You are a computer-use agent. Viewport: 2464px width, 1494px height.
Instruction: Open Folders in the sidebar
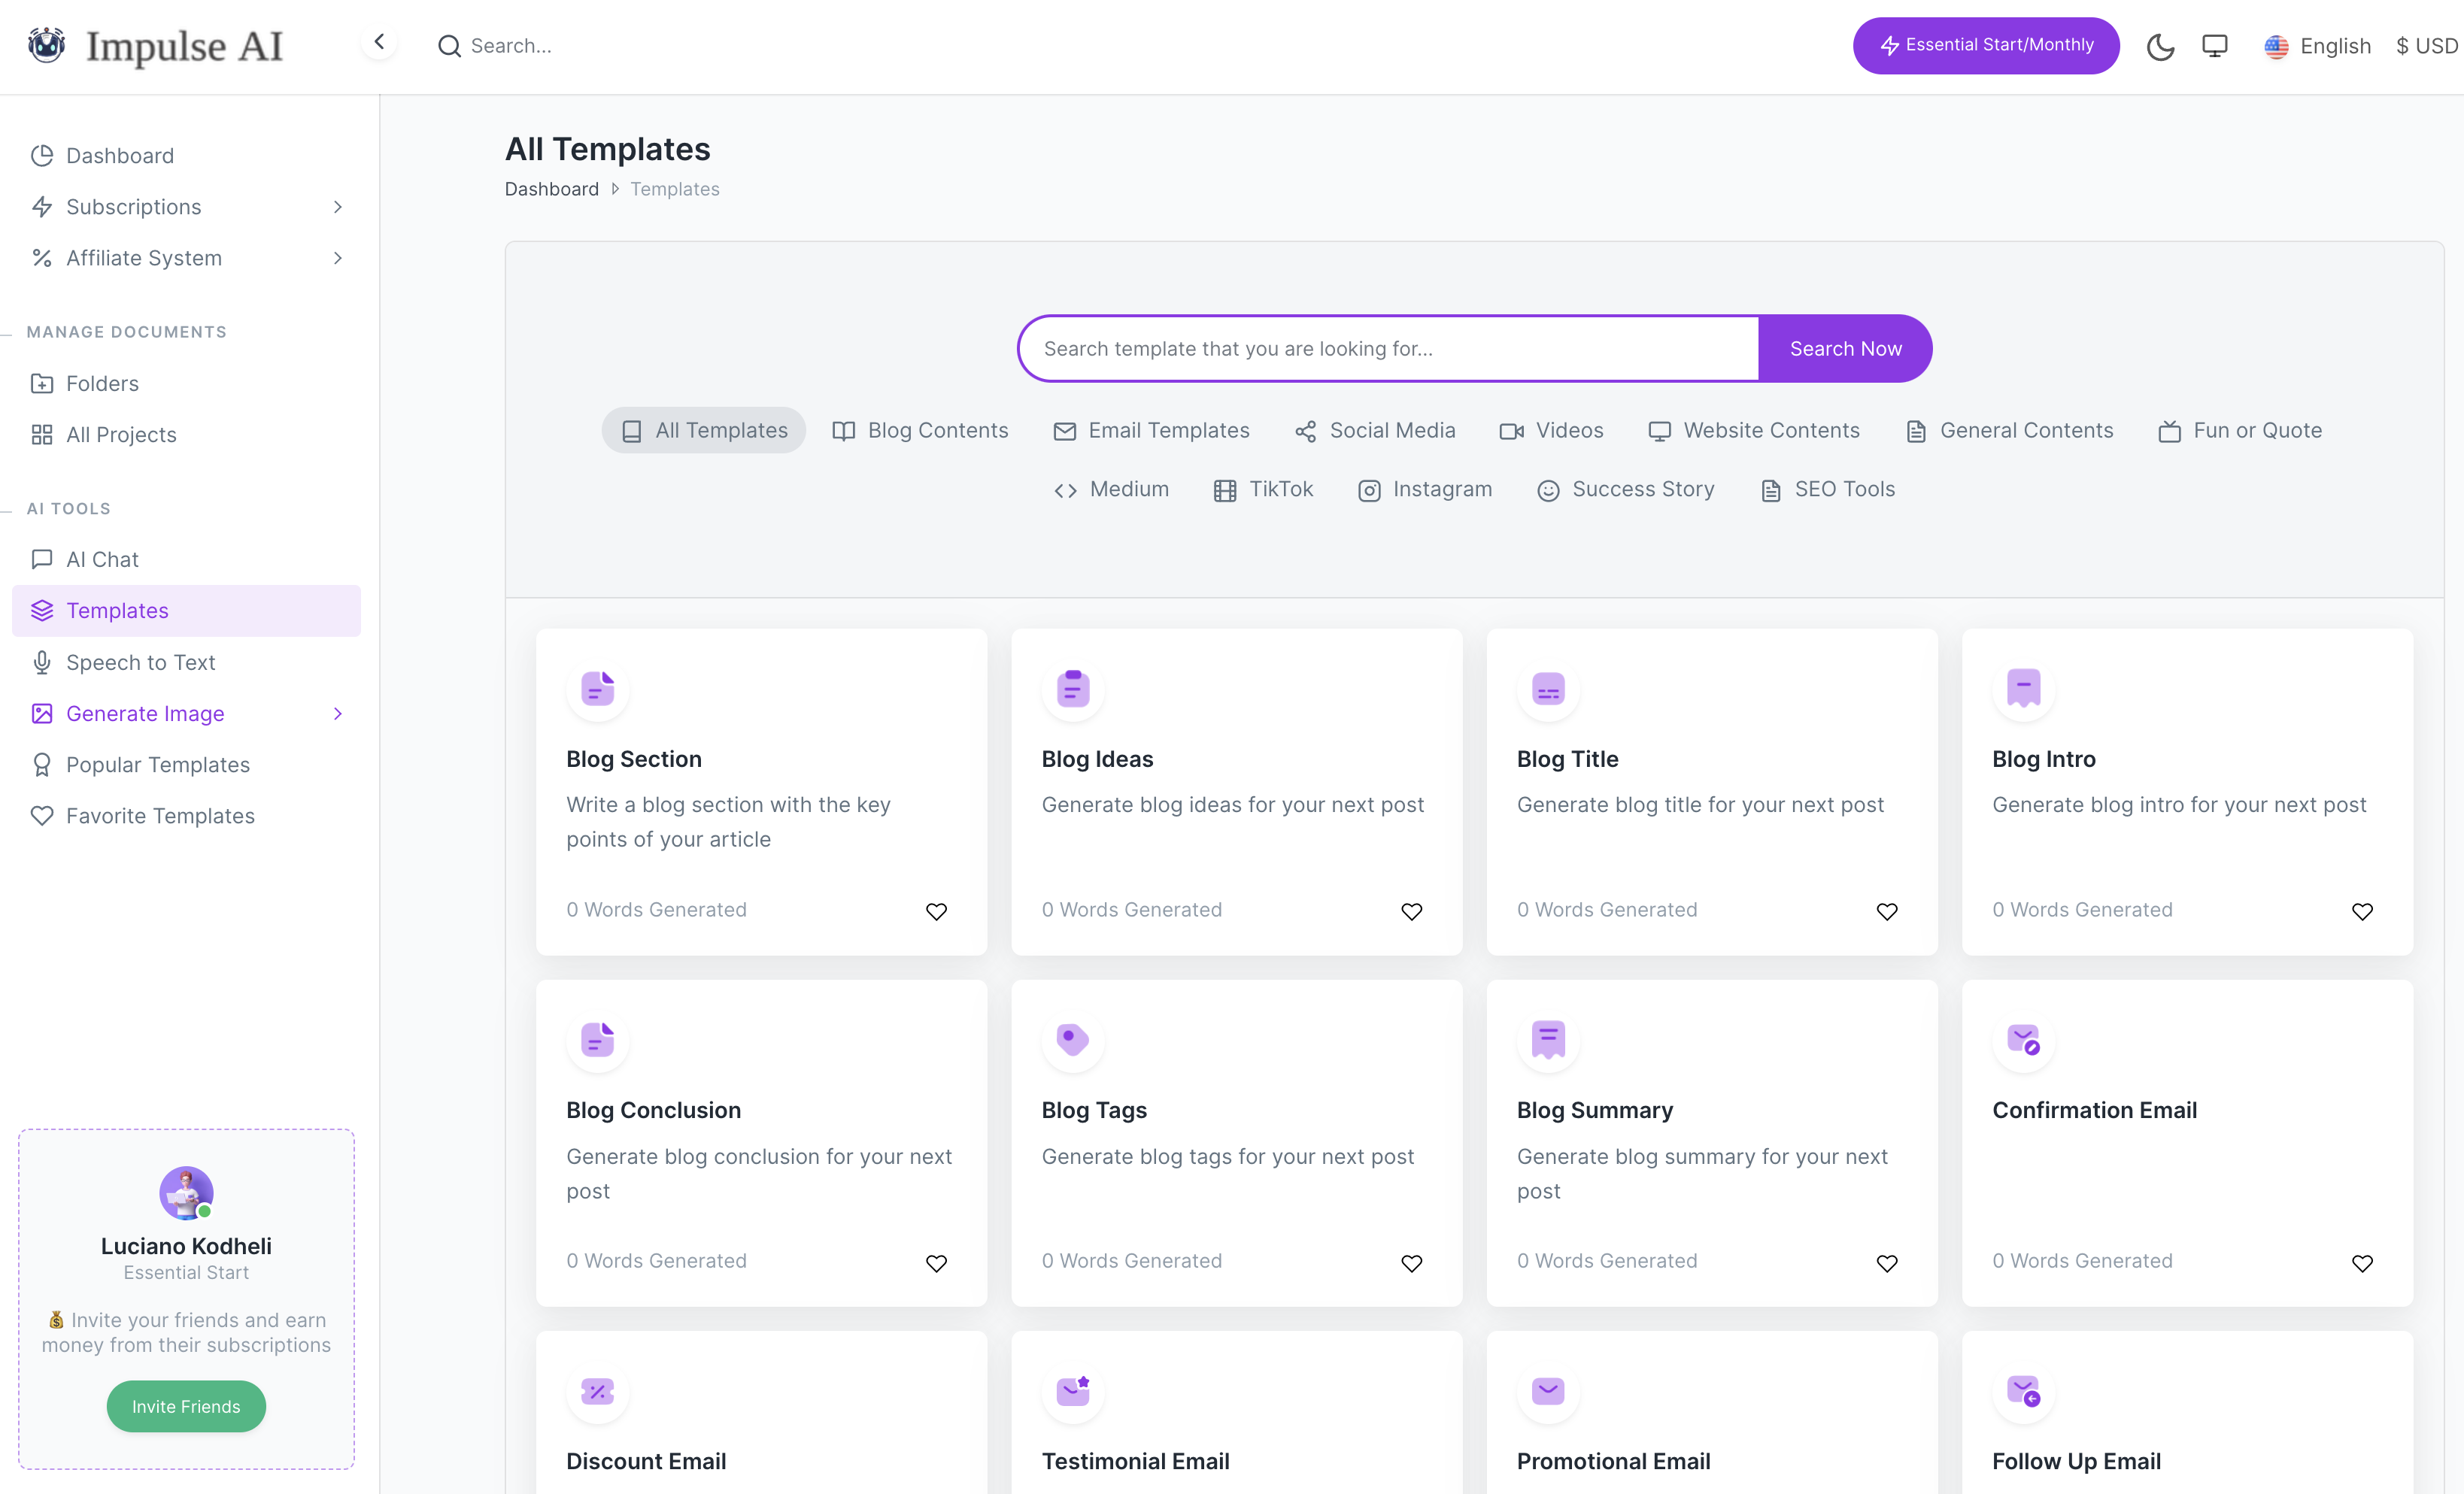[x=186, y=383]
